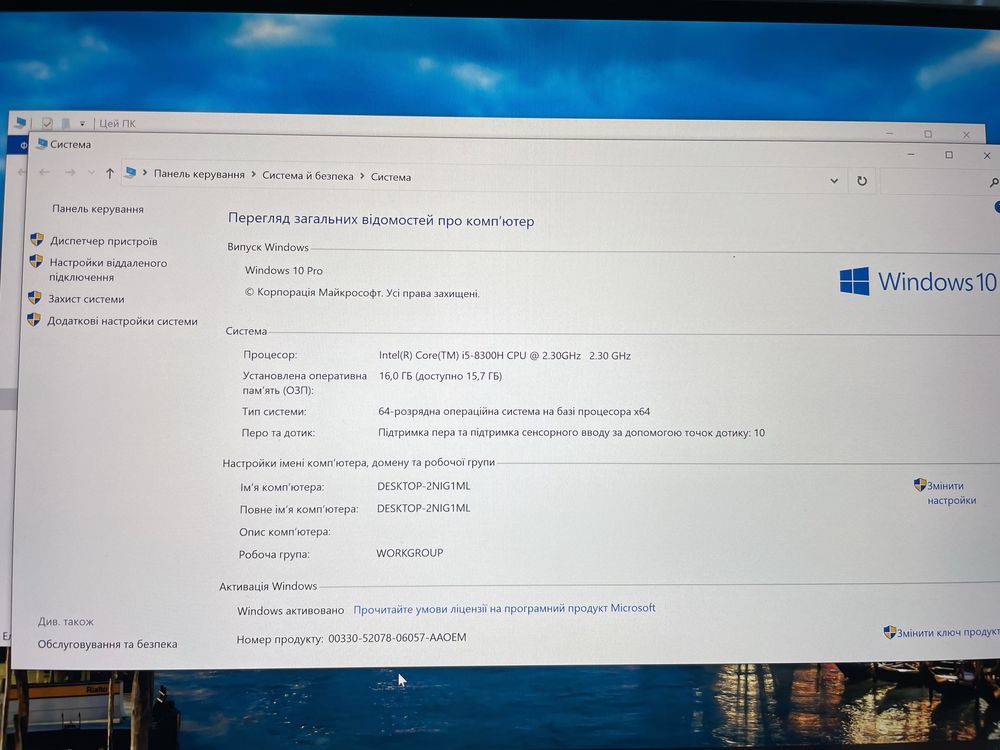Open Додаткові настройки системи link

(122, 321)
